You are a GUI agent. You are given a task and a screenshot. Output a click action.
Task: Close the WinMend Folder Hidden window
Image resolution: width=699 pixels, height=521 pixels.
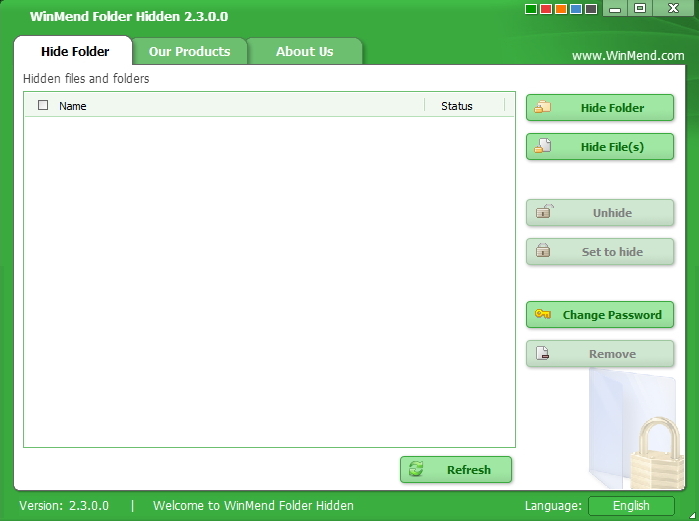click(x=673, y=8)
